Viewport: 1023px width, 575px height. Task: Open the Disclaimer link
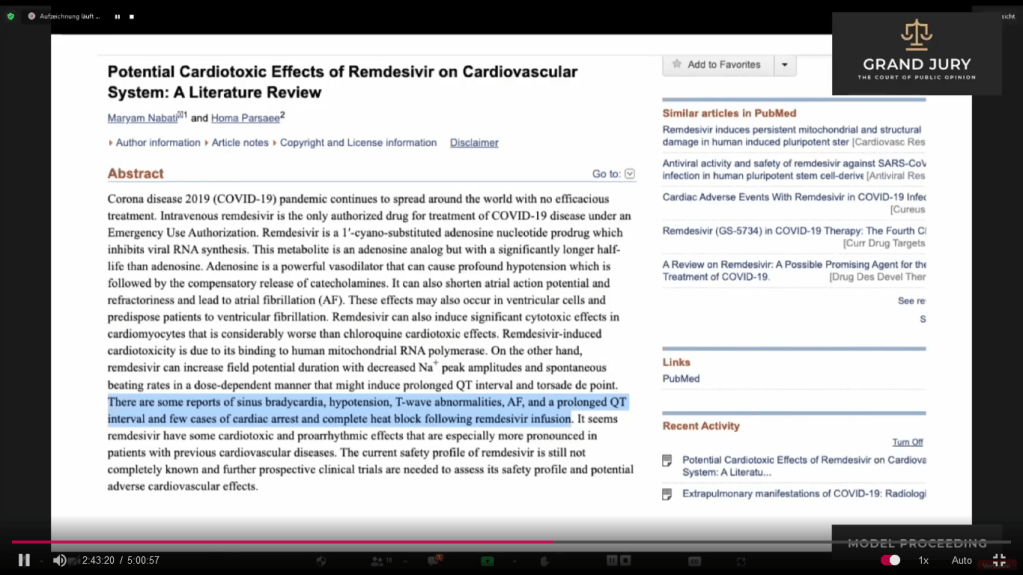pos(474,143)
